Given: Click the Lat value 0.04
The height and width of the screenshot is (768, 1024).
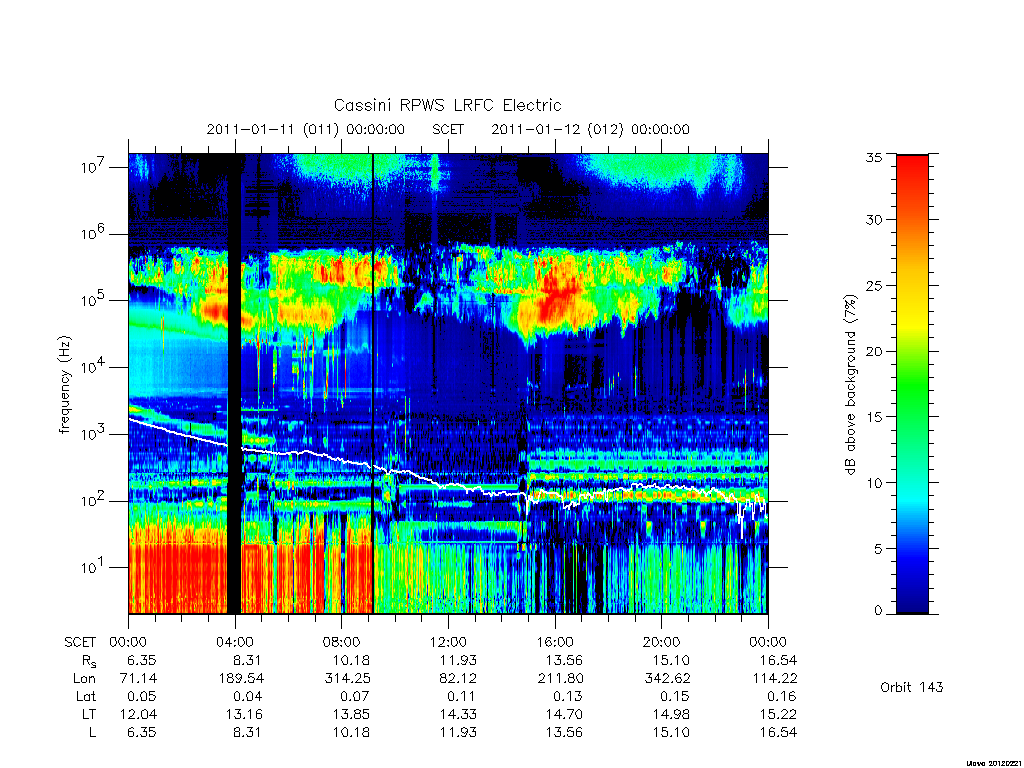Looking at the screenshot, I should (248, 696).
